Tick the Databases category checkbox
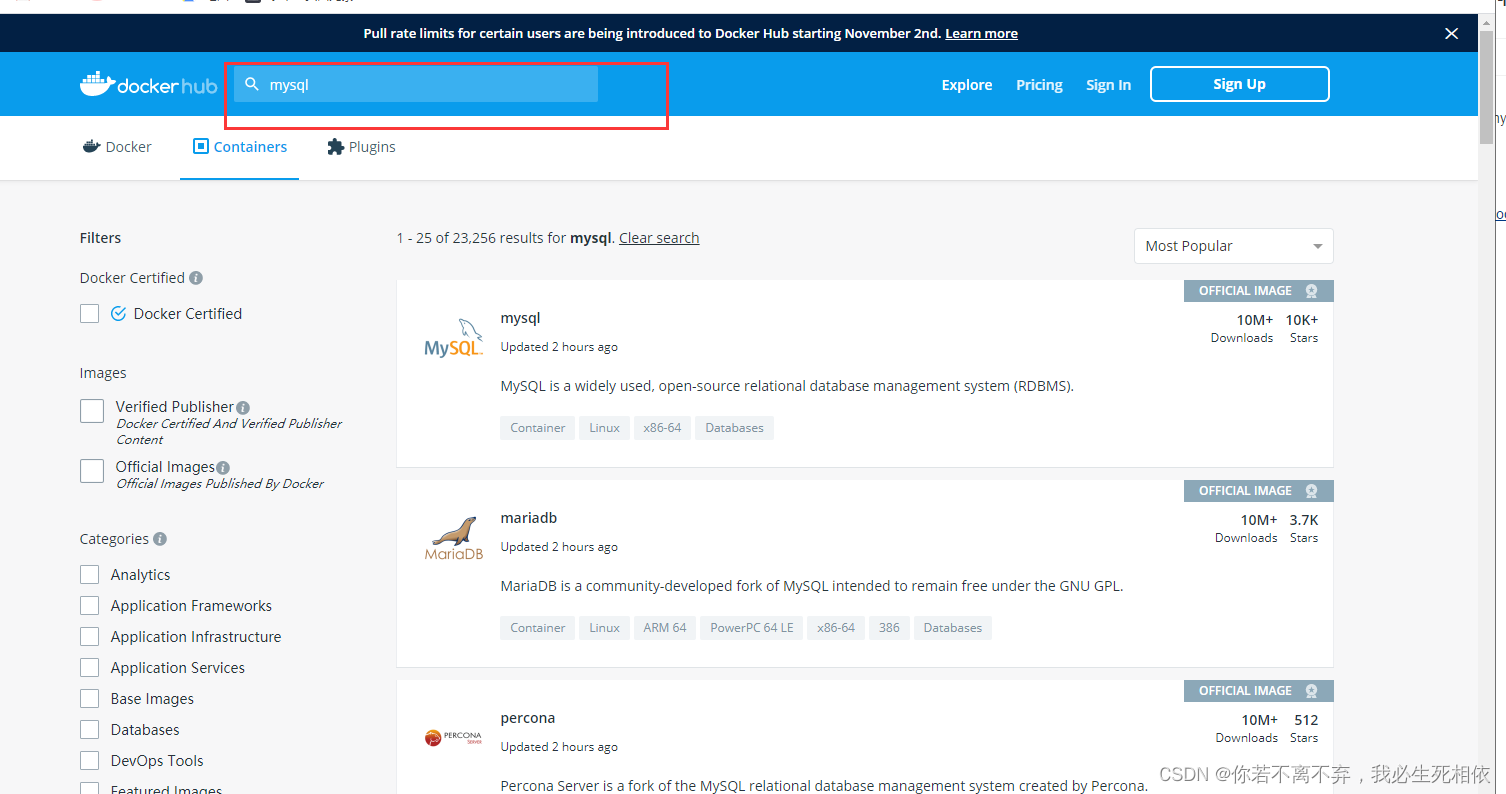 click(90, 729)
